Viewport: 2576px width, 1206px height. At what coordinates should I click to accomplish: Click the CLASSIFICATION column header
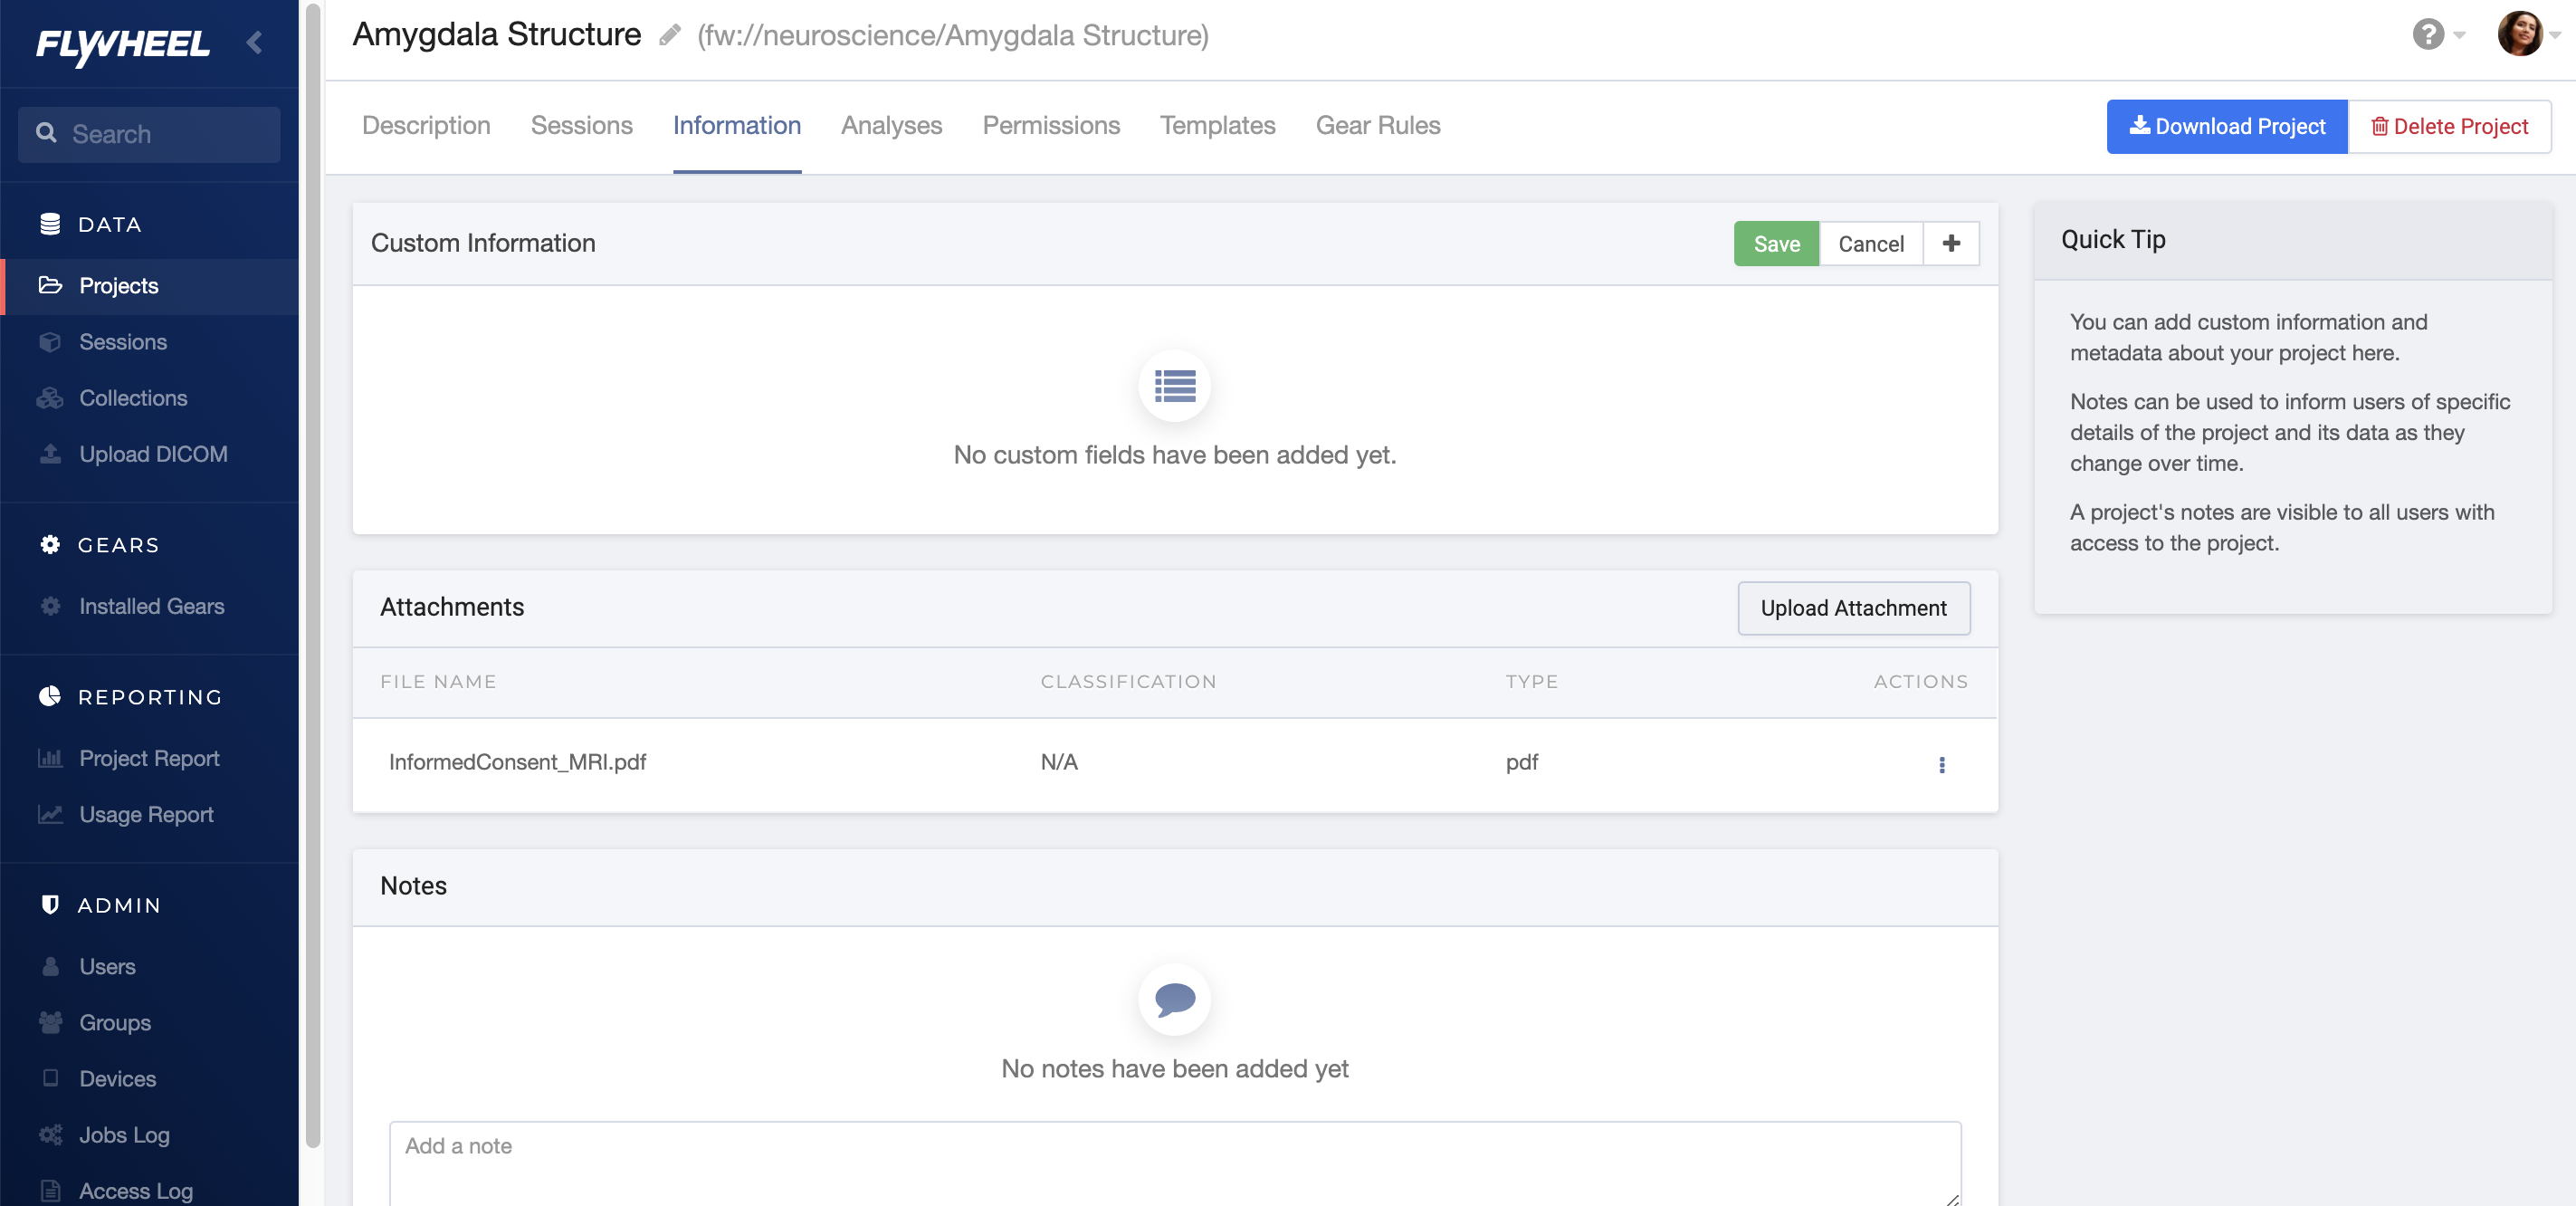click(1128, 681)
